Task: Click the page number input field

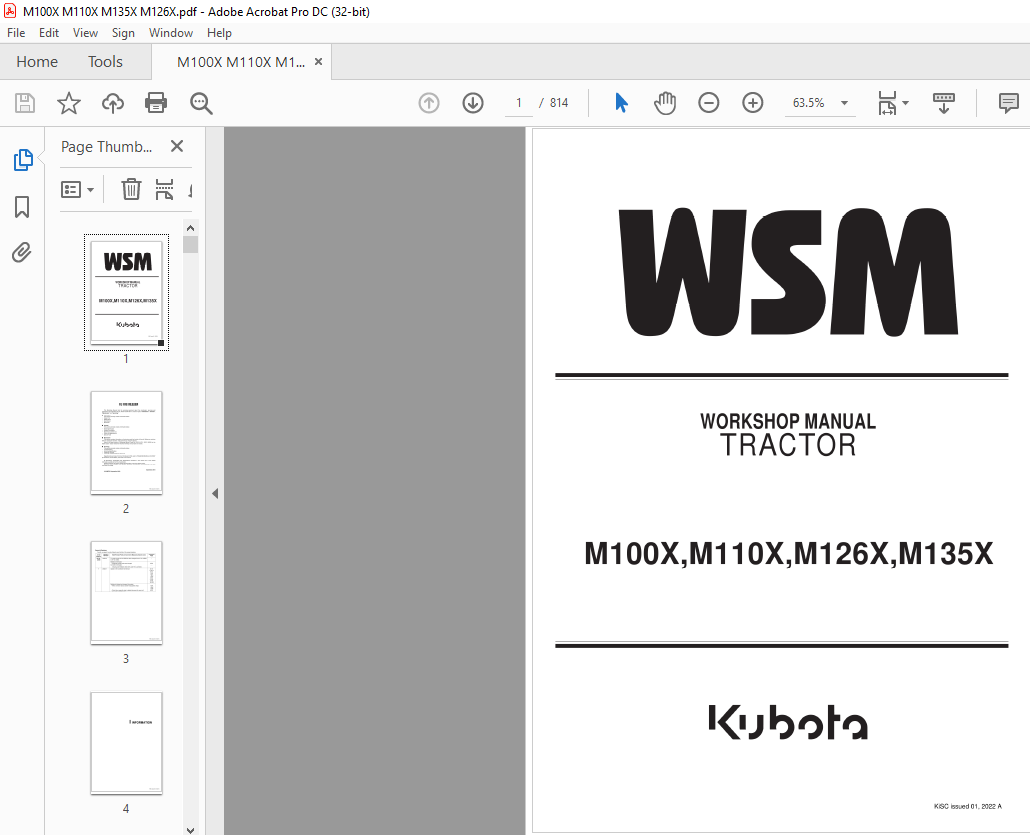Action: pos(519,102)
